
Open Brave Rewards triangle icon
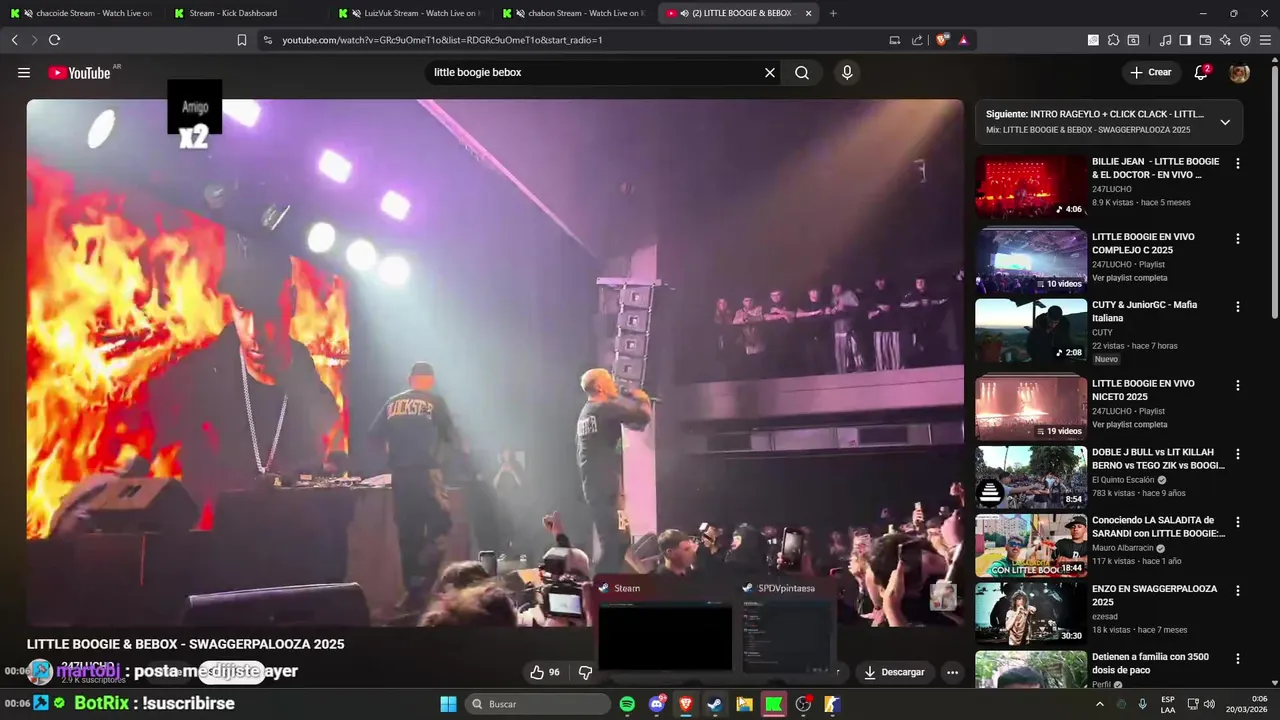pyautogui.click(x=963, y=40)
